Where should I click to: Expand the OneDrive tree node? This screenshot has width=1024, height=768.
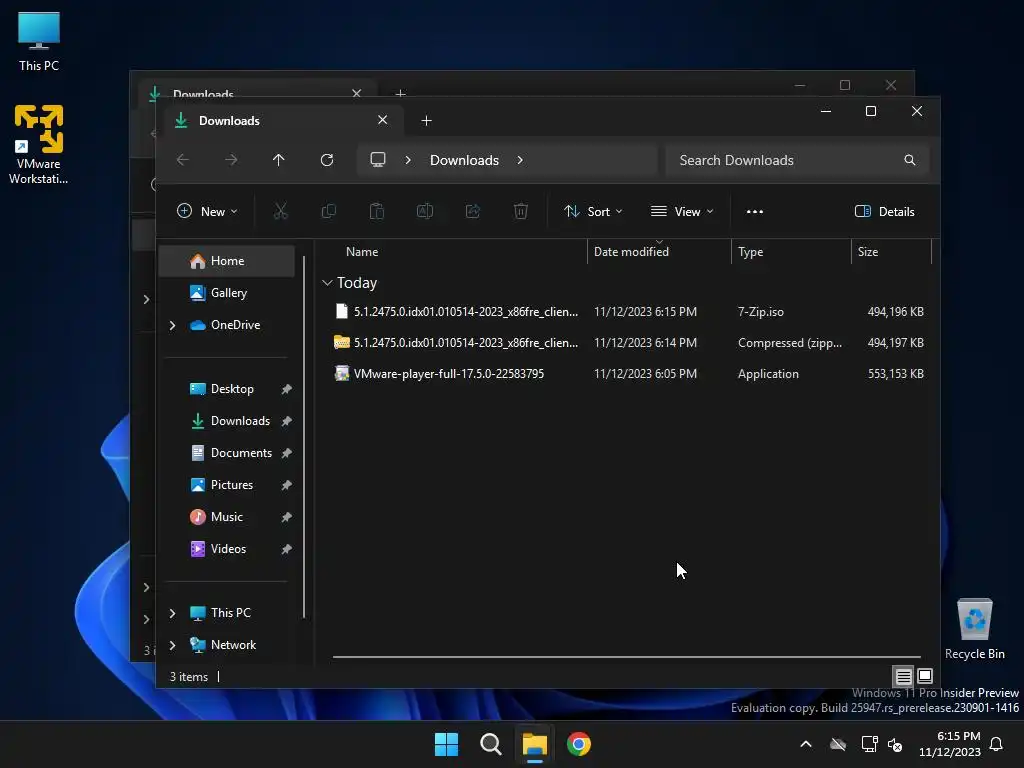(x=172, y=325)
